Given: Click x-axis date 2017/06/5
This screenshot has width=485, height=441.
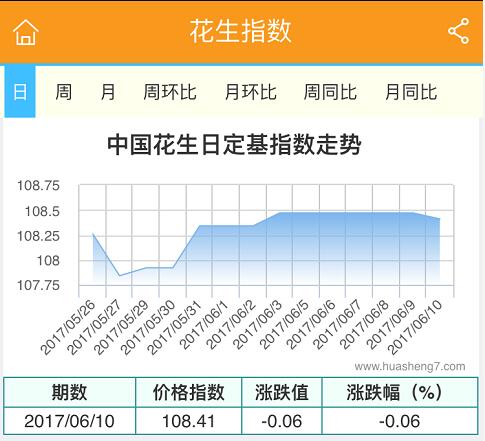Looking at the screenshot, I should click(x=283, y=325).
